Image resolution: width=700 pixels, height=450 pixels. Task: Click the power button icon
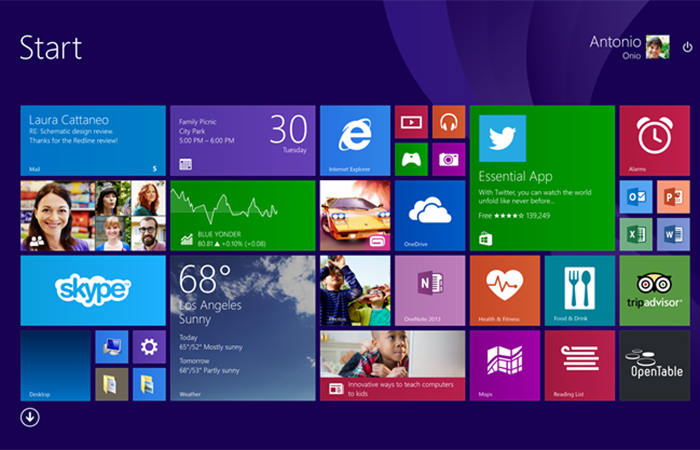click(688, 47)
